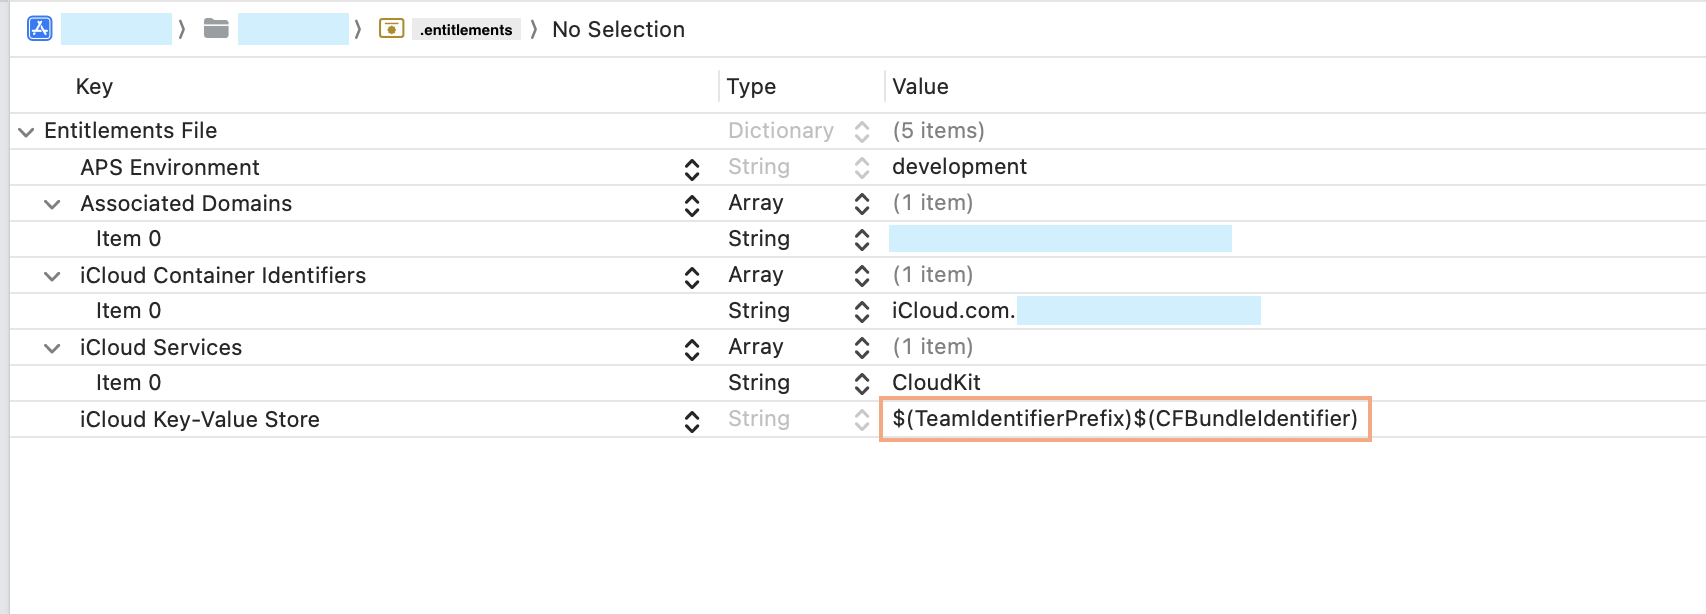Collapse the Associated Domains array
Image resolution: width=1706 pixels, height=614 pixels.
pyautogui.click(x=52, y=204)
